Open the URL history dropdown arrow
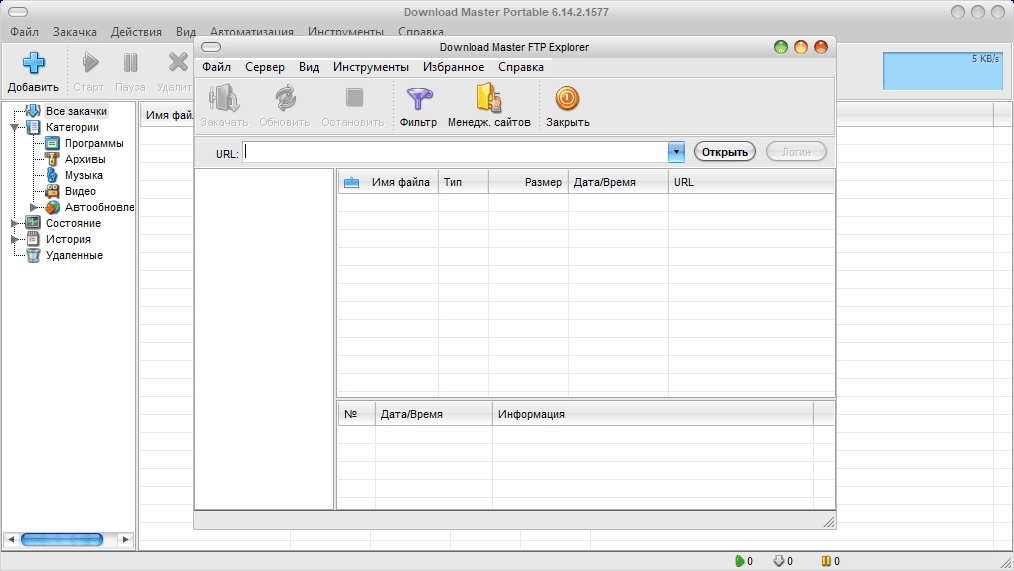Viewport: 1014px width, 571px height. click(x=676, y=152)
